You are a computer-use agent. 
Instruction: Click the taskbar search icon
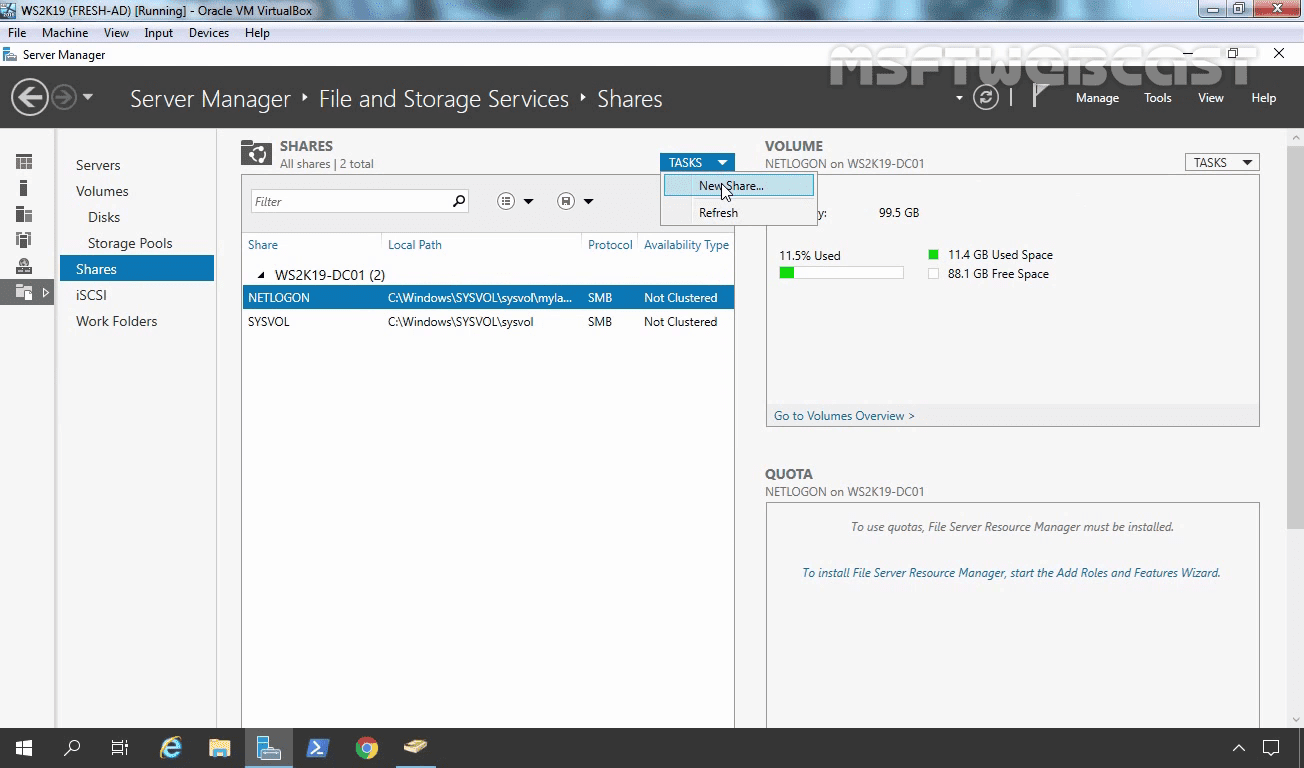[x=72, y=747]
